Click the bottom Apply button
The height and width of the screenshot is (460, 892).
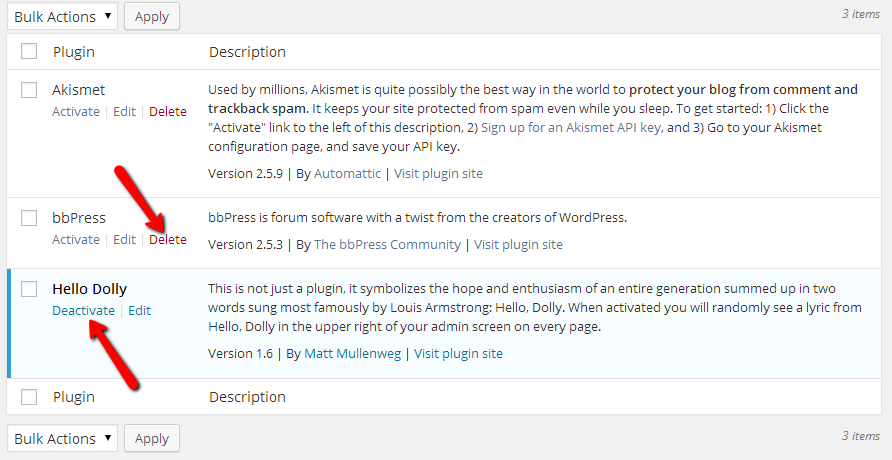click(x=152, y=439)
